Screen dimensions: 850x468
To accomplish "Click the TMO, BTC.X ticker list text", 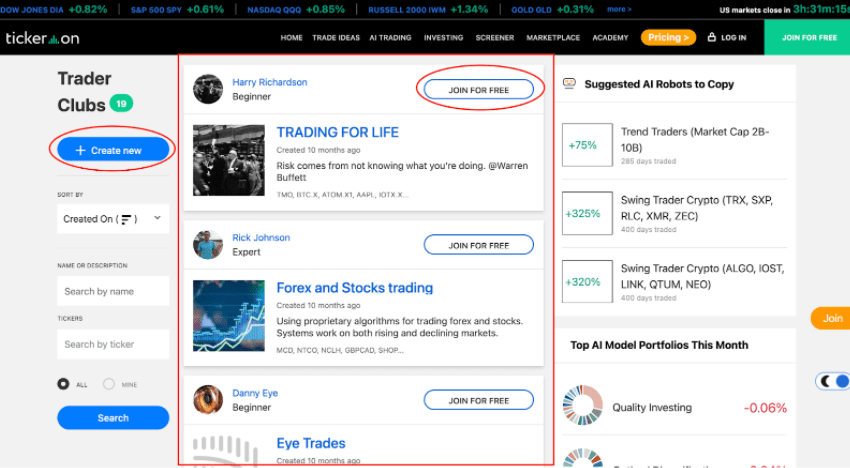I will (343, 195).
